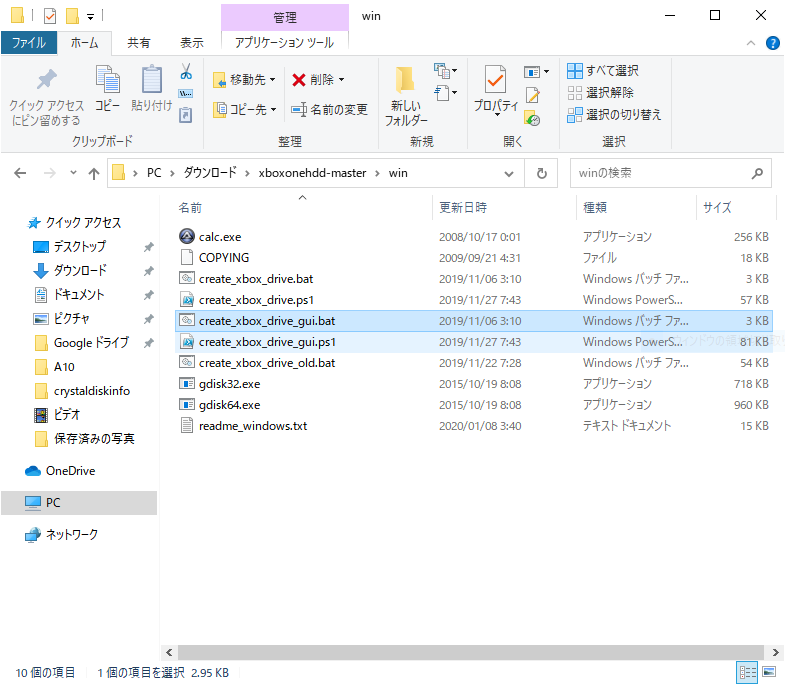Viewport: 785px width, 685px height.
Task: Click the Refresh icon next to address bar
Action: coord(541,173)
